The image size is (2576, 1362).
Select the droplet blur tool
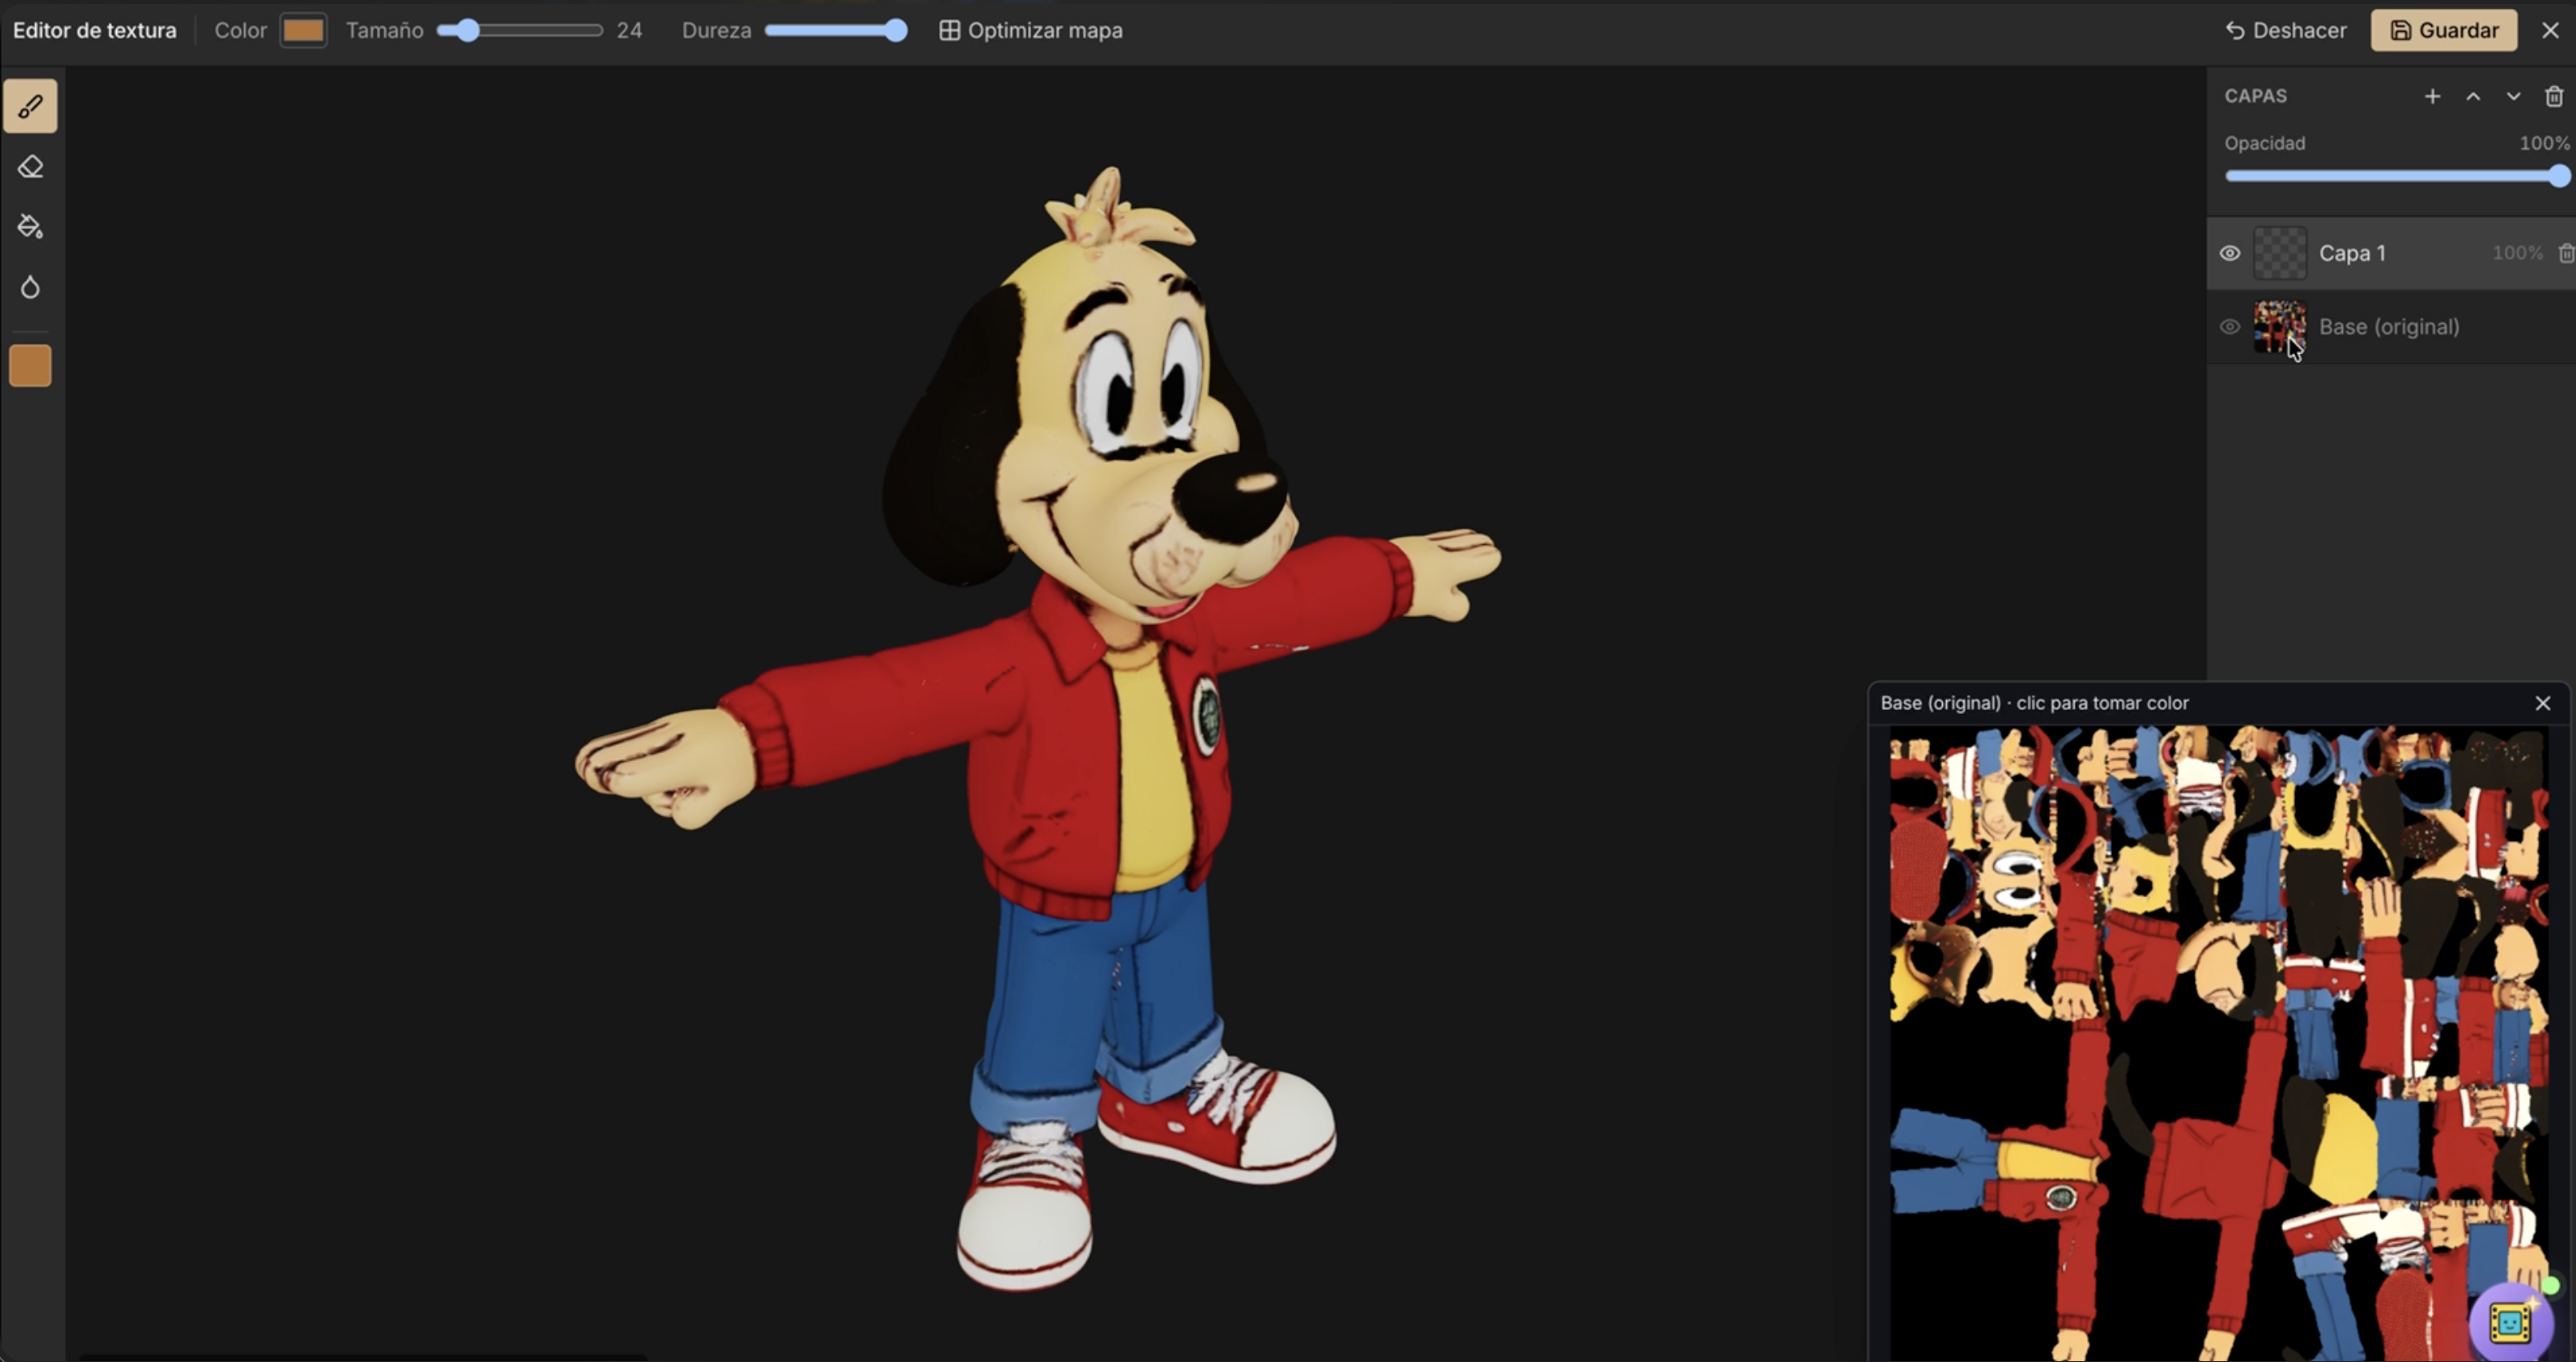pyautogui.click(x=30, y=287)
